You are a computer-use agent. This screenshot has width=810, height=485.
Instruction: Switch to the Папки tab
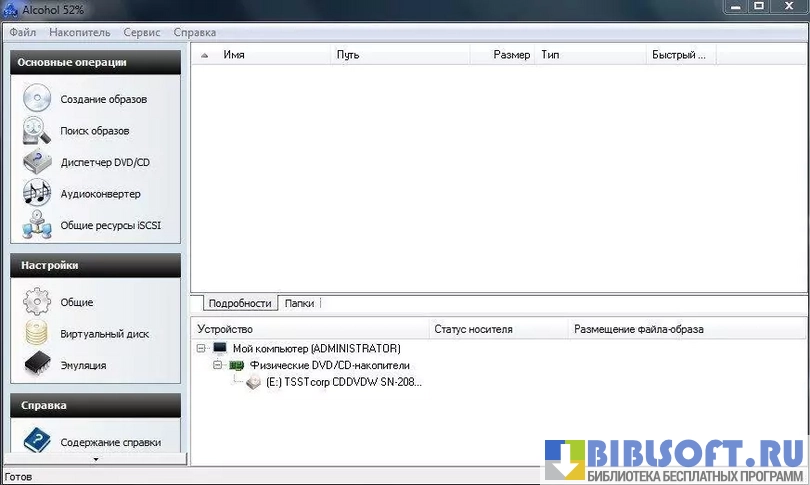click(299, 303)
